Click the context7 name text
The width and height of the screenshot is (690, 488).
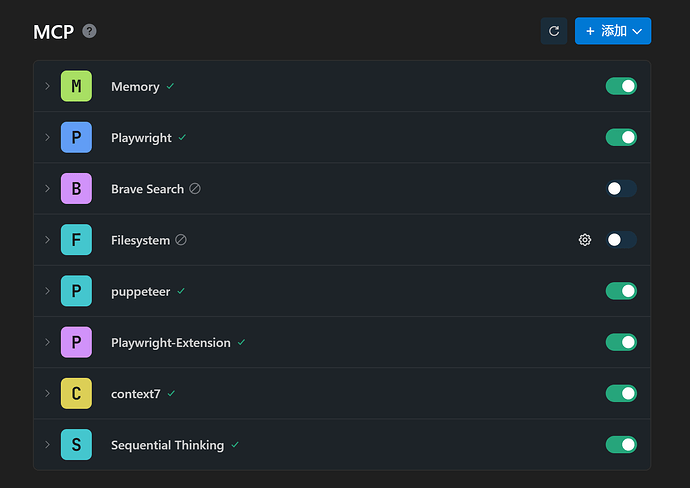tap(136, 394)
